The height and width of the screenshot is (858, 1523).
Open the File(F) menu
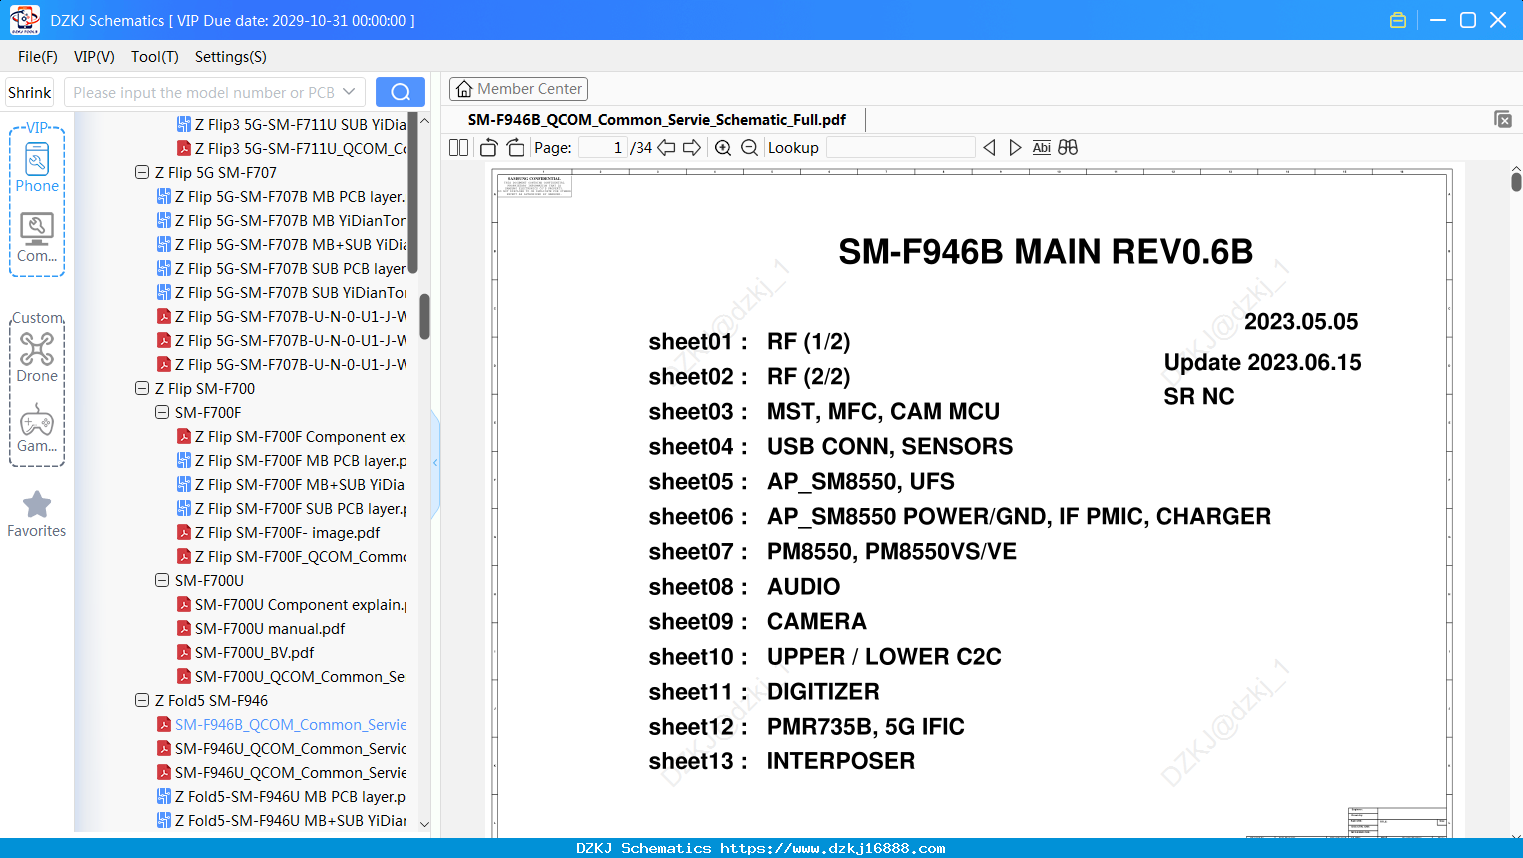tap(38, 57)
